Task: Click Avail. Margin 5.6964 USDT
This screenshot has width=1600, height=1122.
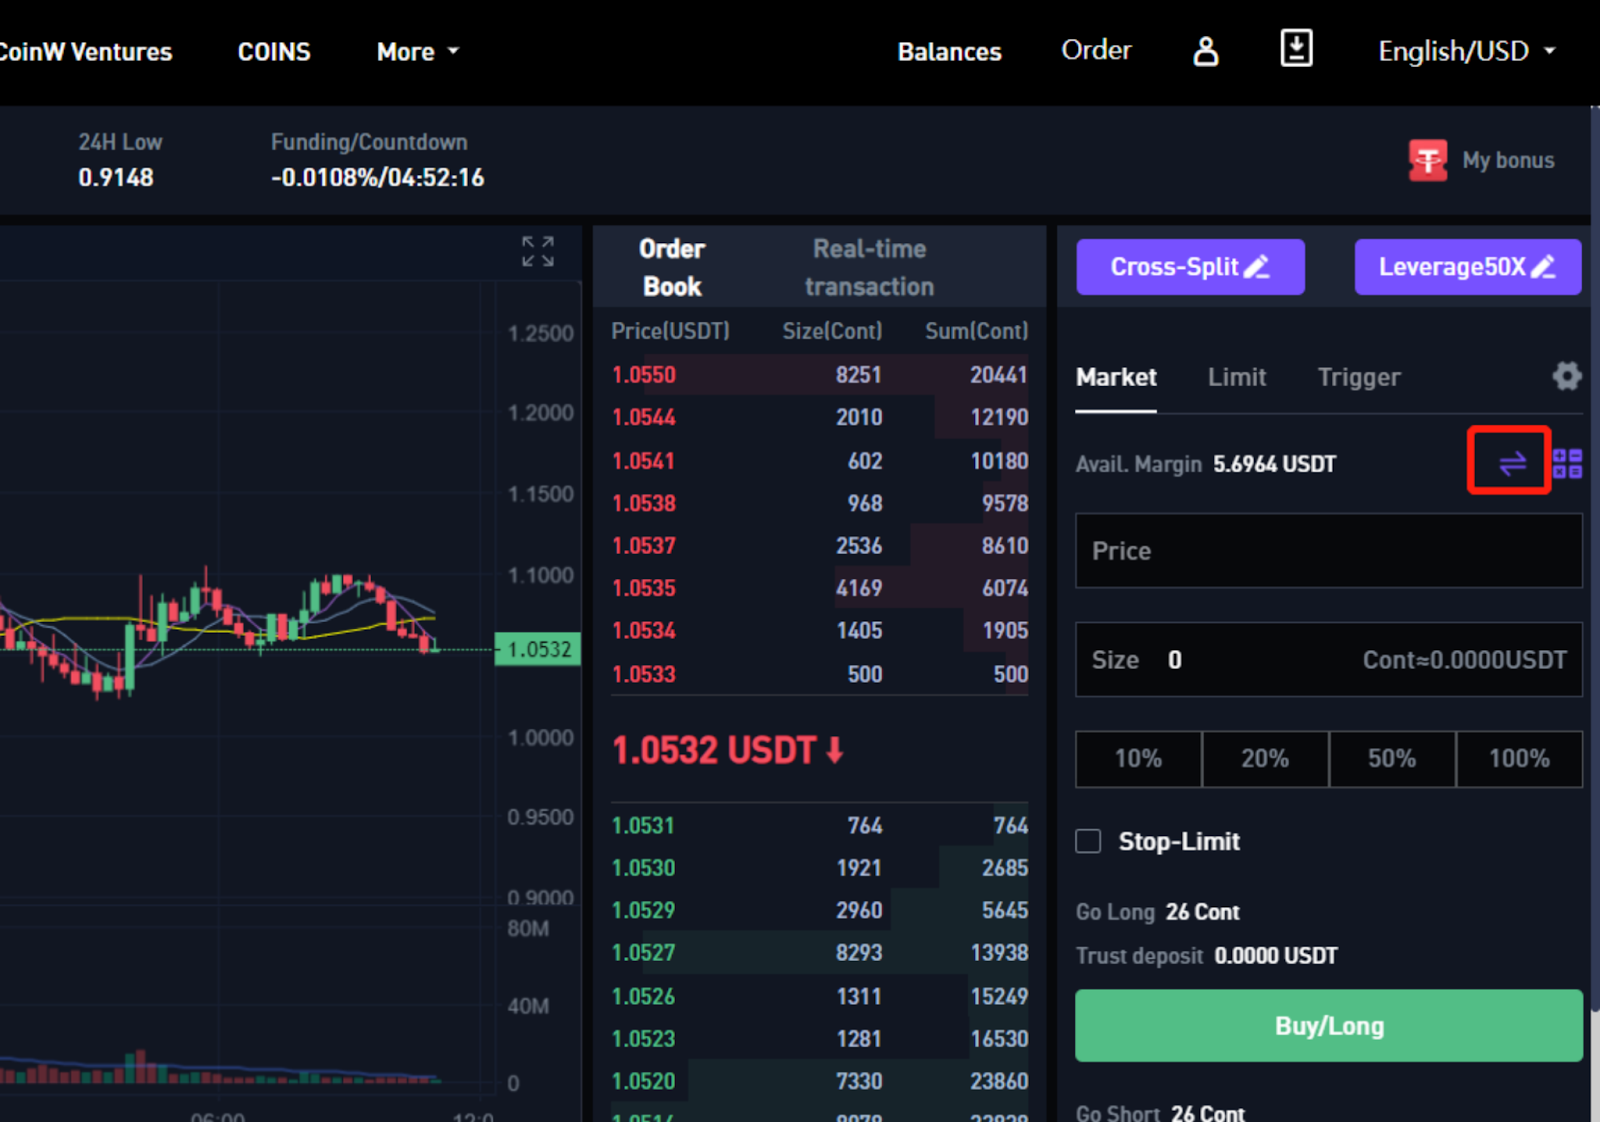Action: tap(1206, 464)
